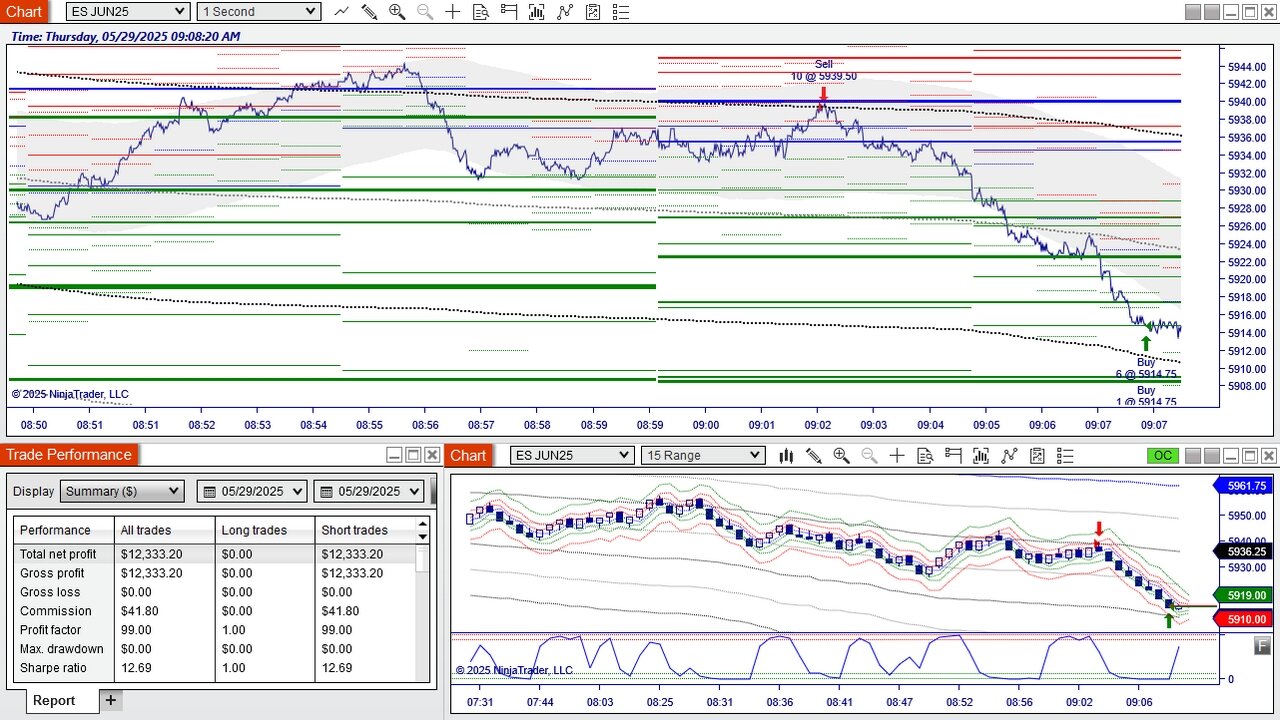Click second gray link button in top chart
Image resolution: width=1280 pixels, height=720 pixels.
(x=1211, y=12)
